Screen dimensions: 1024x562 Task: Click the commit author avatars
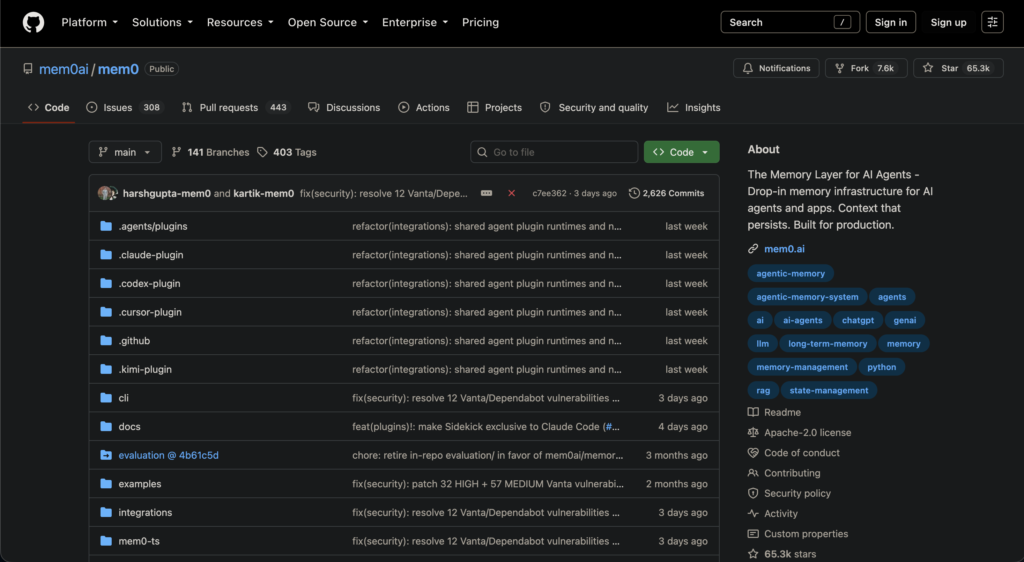click(x=108, y=193)
